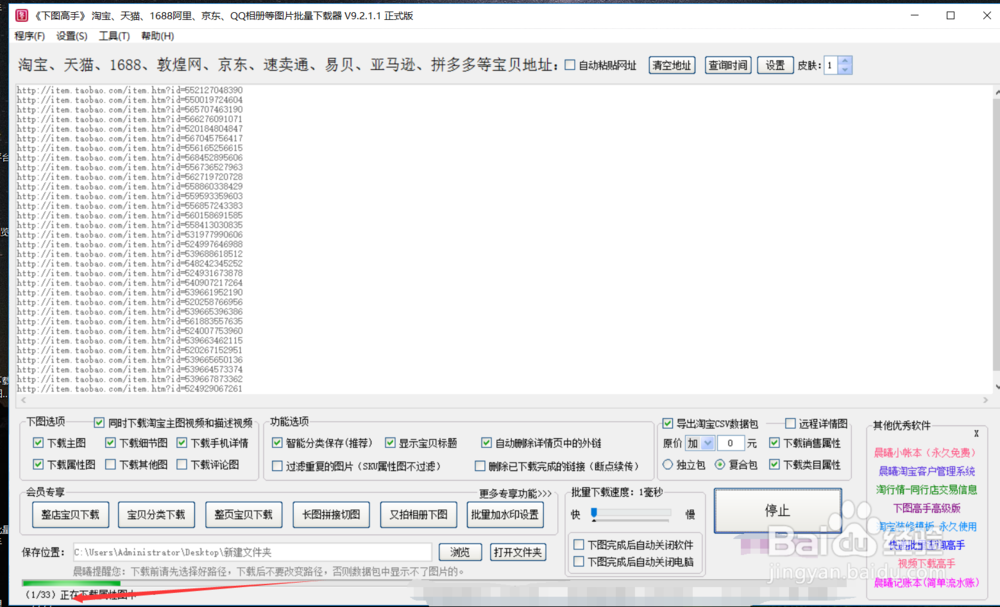The height and width of the screenshot is (607, 1000).
Task: Toggle 自动删除详情页中的外链 checkbox
Action: (x=487, y=442)
